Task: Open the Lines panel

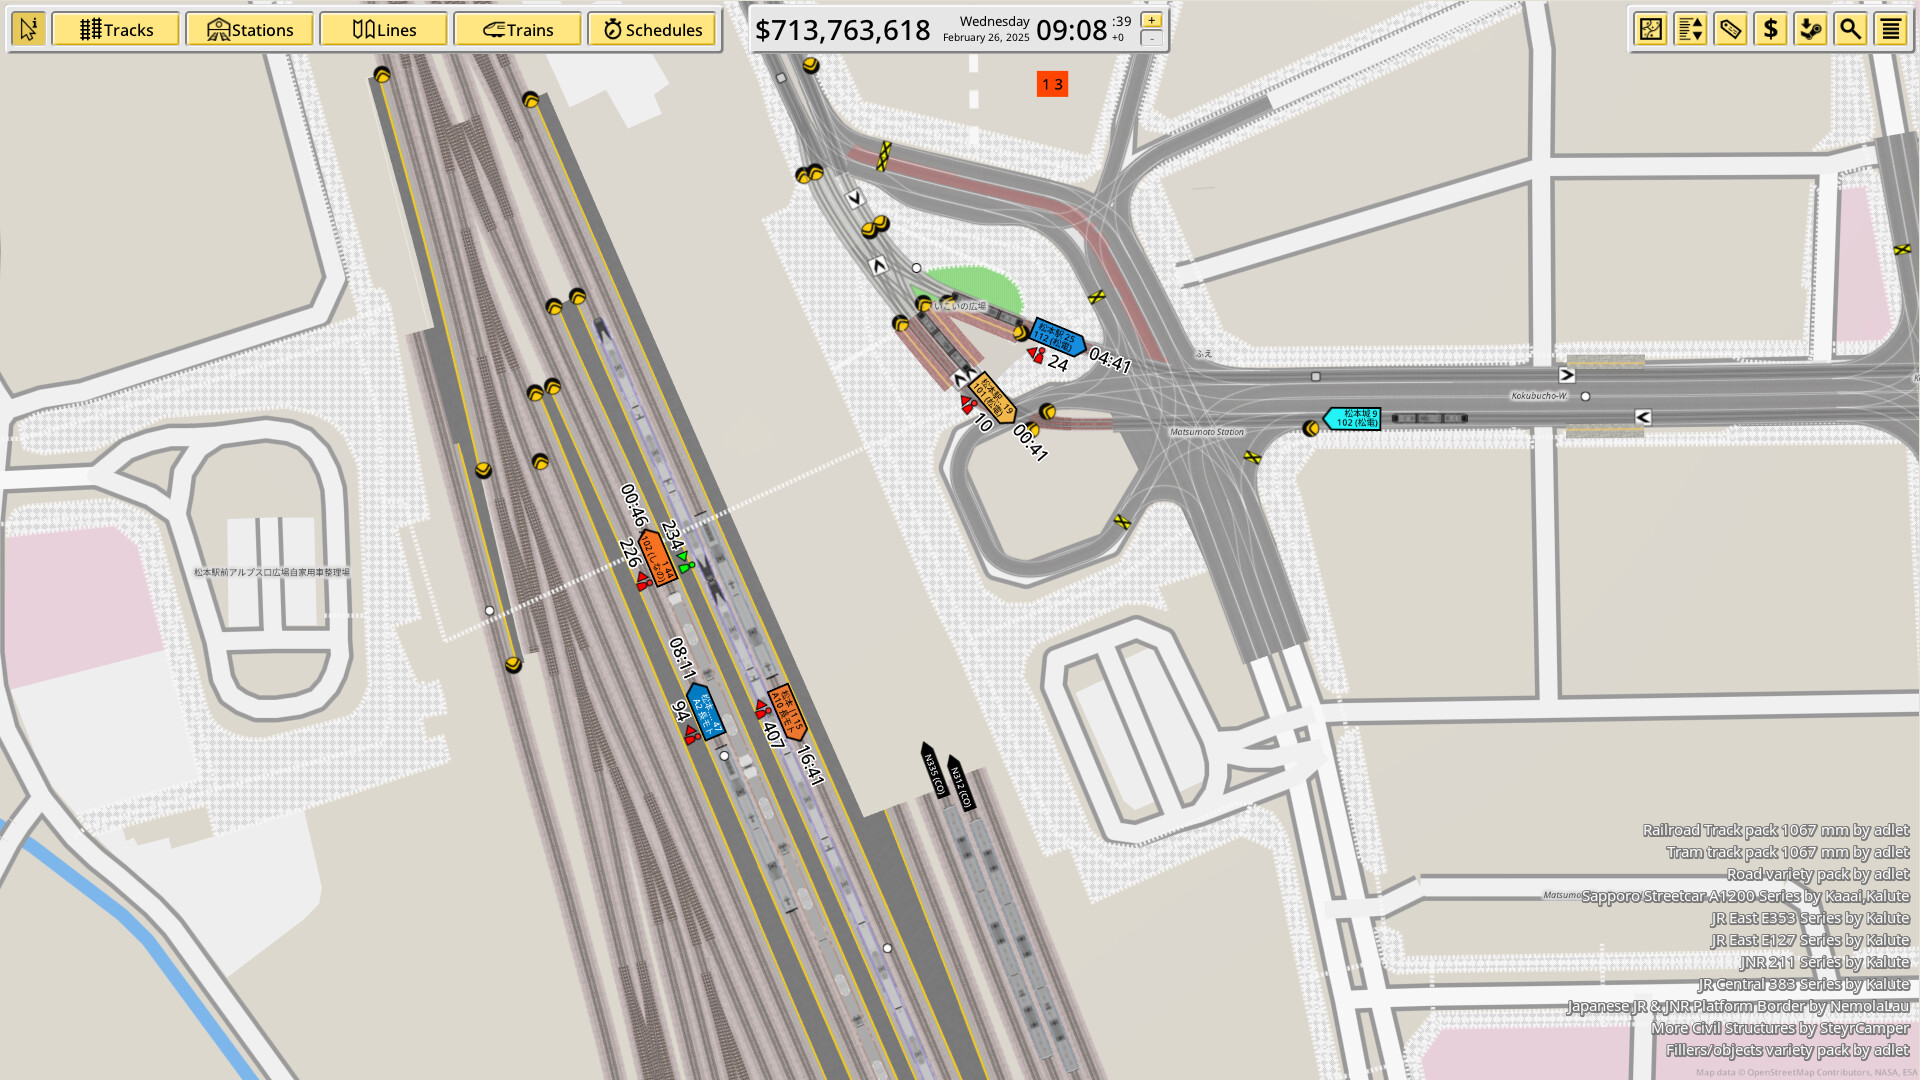Action: [x=383, y=29]
